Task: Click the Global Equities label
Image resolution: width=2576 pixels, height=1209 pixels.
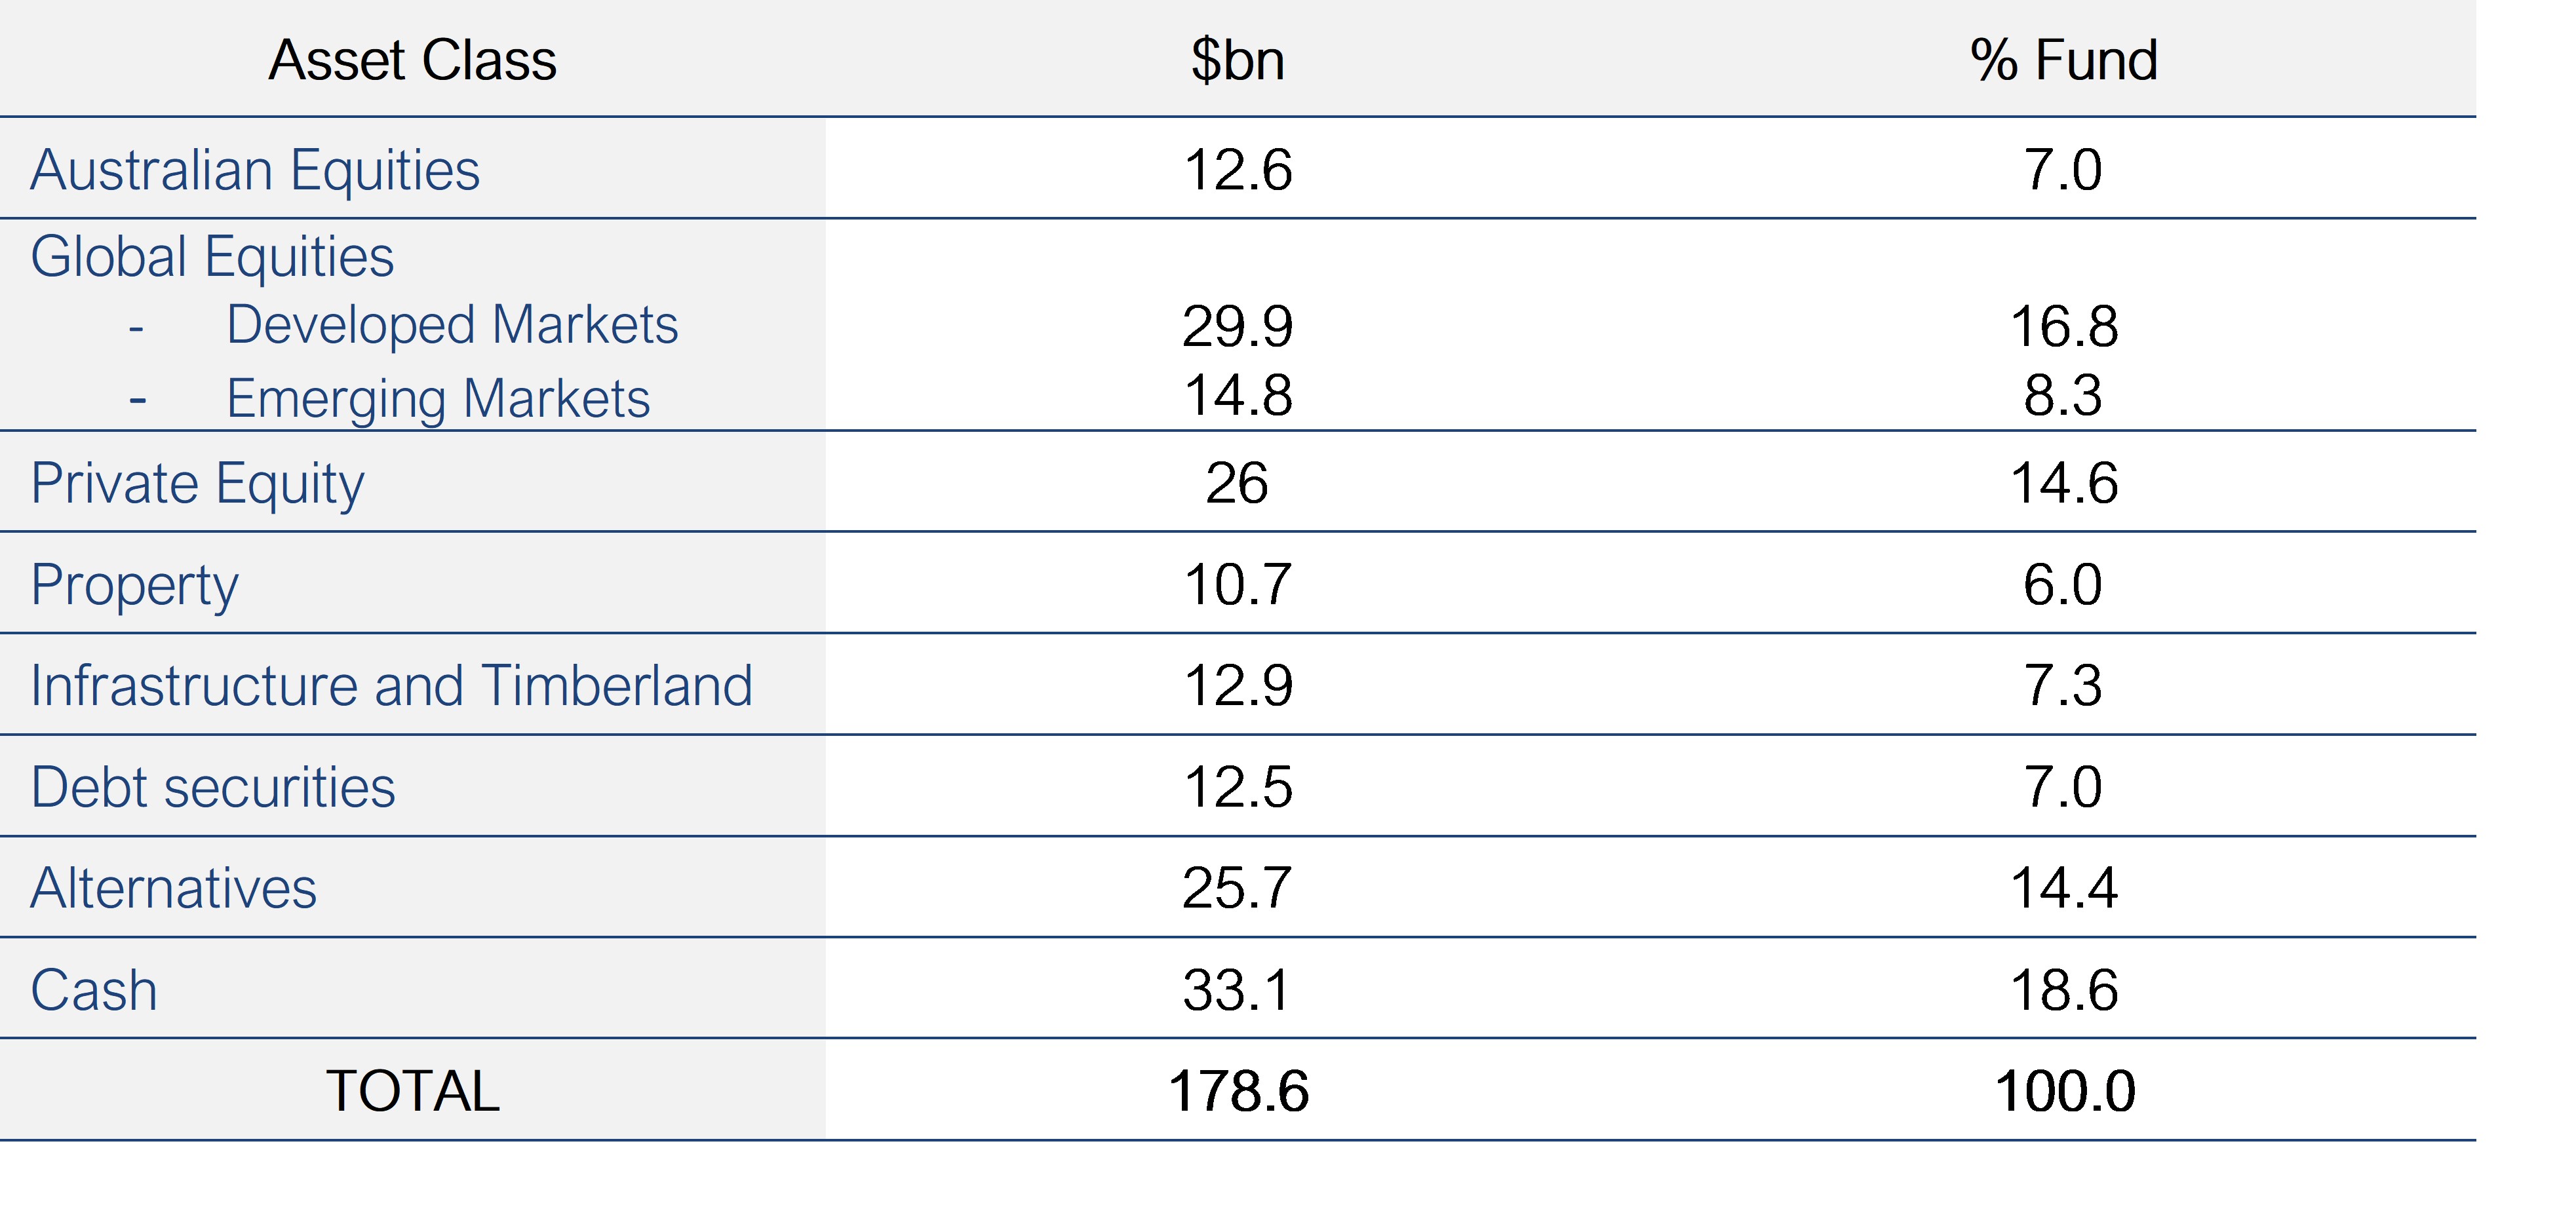Action: [x=212, y=257]
